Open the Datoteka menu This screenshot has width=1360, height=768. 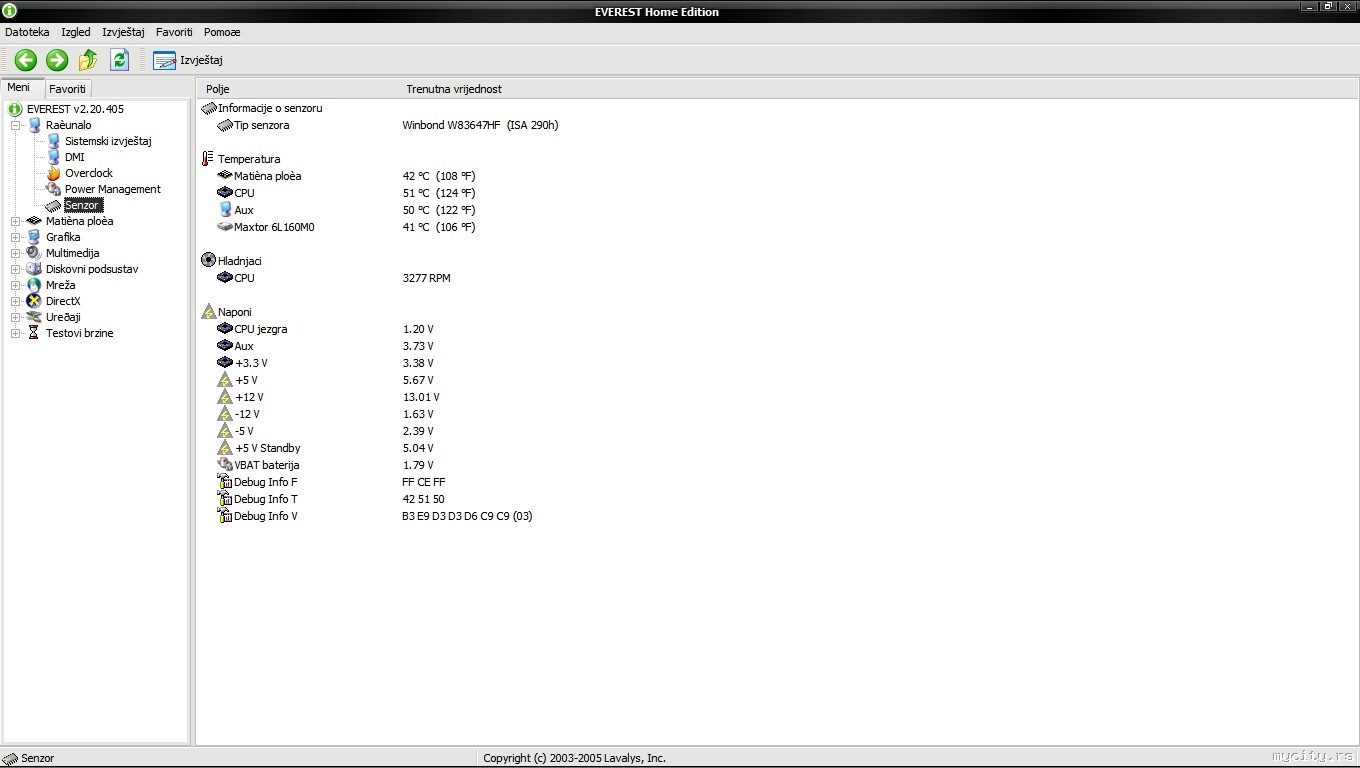tap(27, 32)
